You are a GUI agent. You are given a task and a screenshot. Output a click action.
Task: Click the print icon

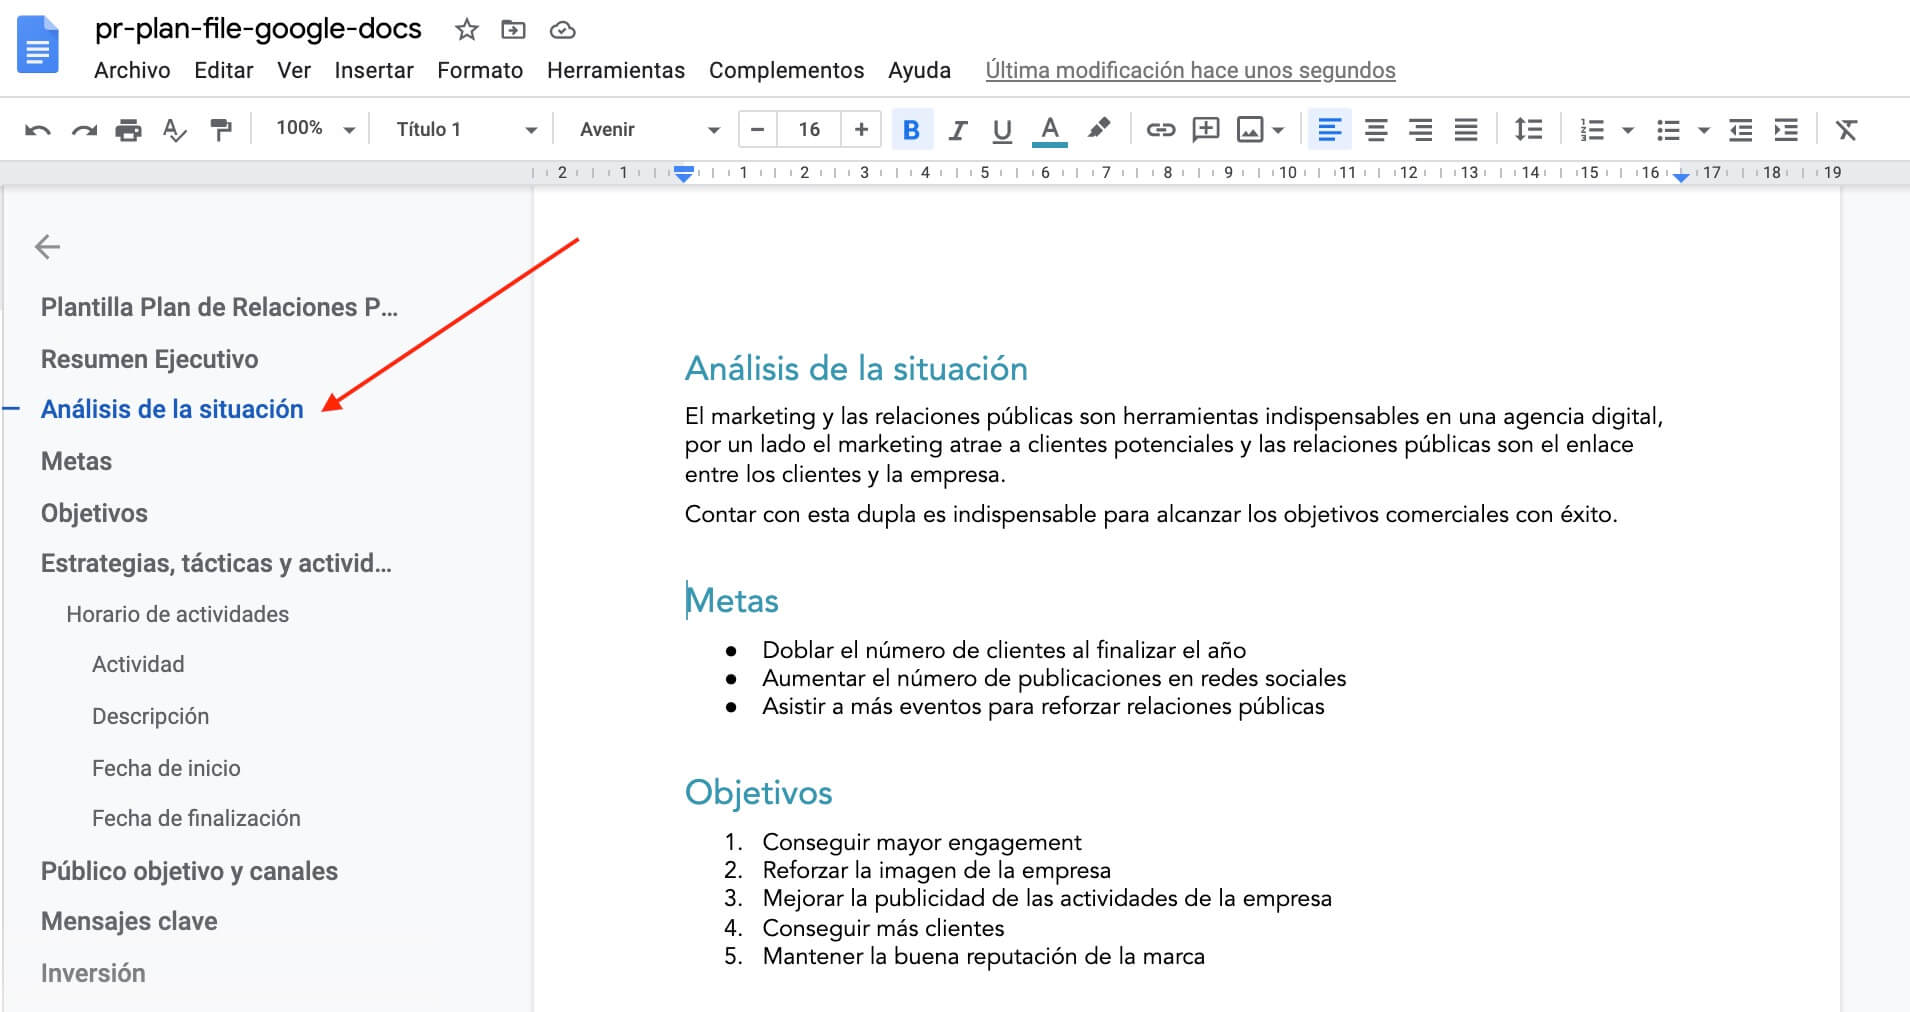click(128, 130)
